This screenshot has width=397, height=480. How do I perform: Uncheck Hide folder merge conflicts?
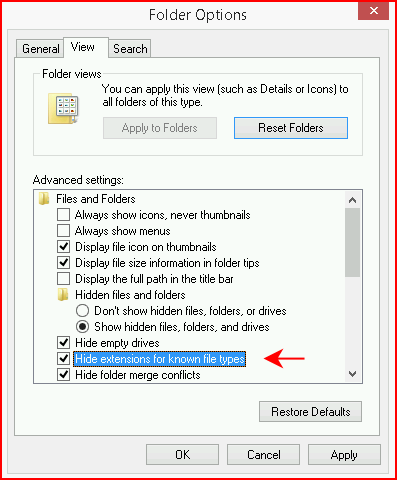(x=63, y=375)
